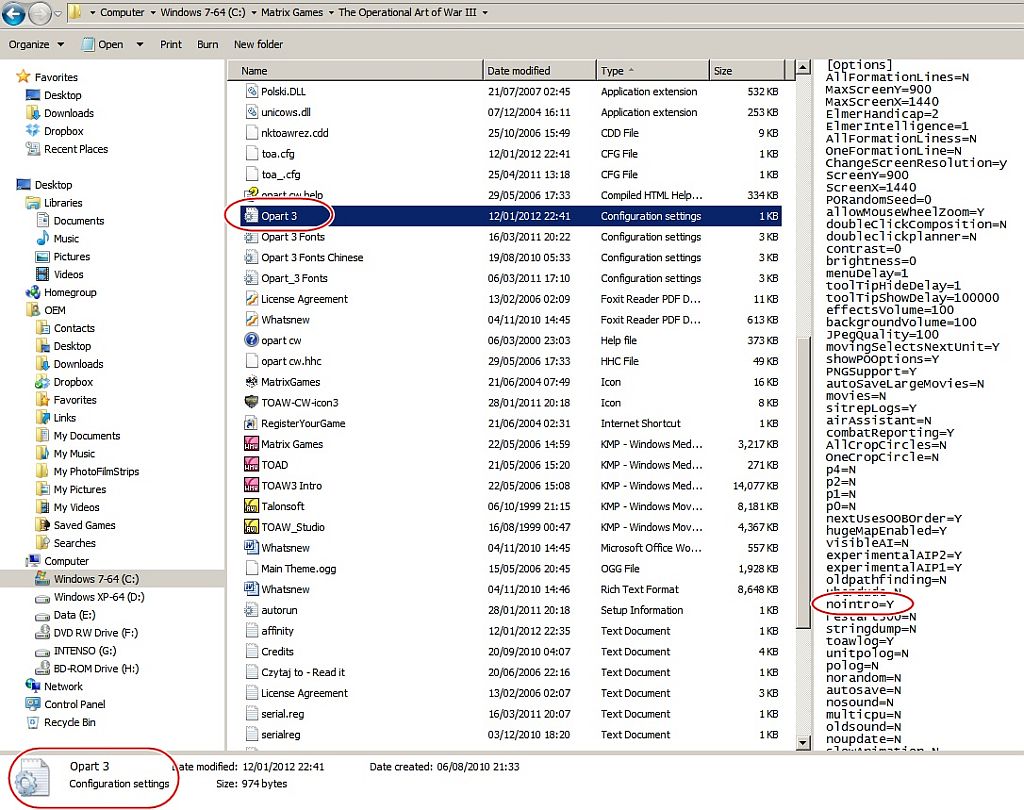The height and width of the screenshot is (810, 1024).
Task: Select the MatrixGames icon file
Action: [x=251, y=382]
